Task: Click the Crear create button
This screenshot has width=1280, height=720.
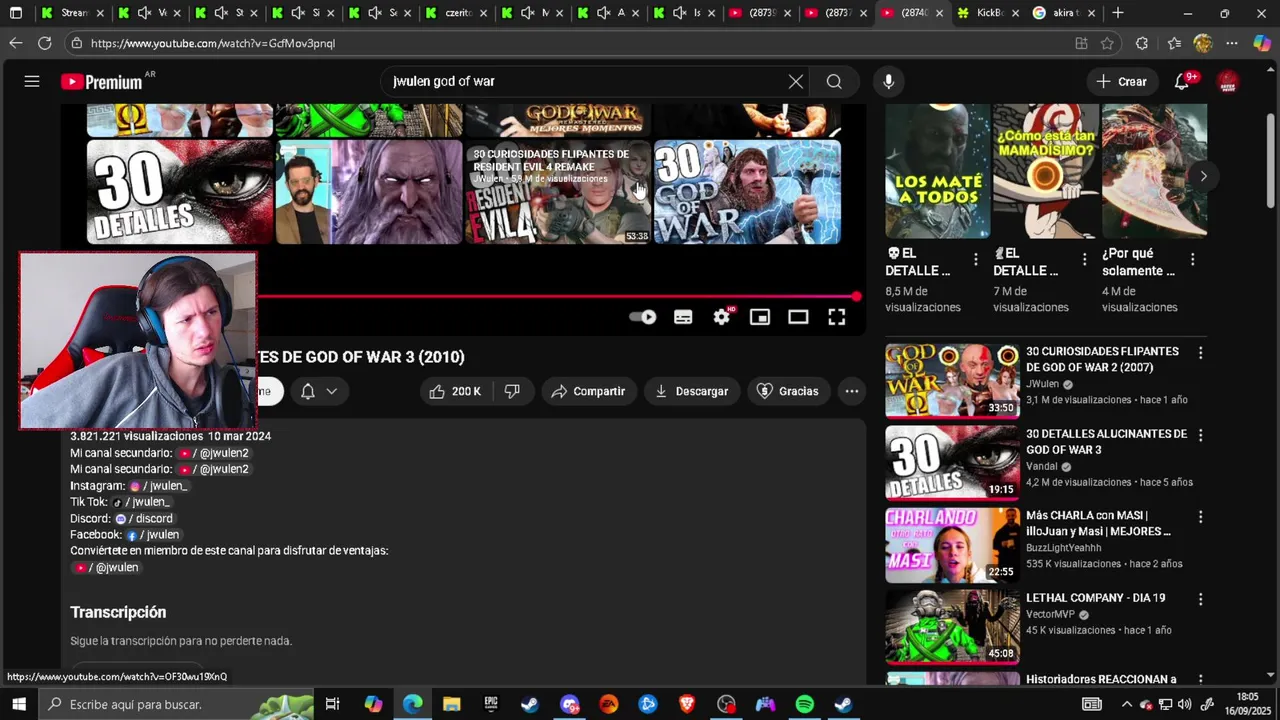Action: pyautogui.click(x=1121, y=81)
